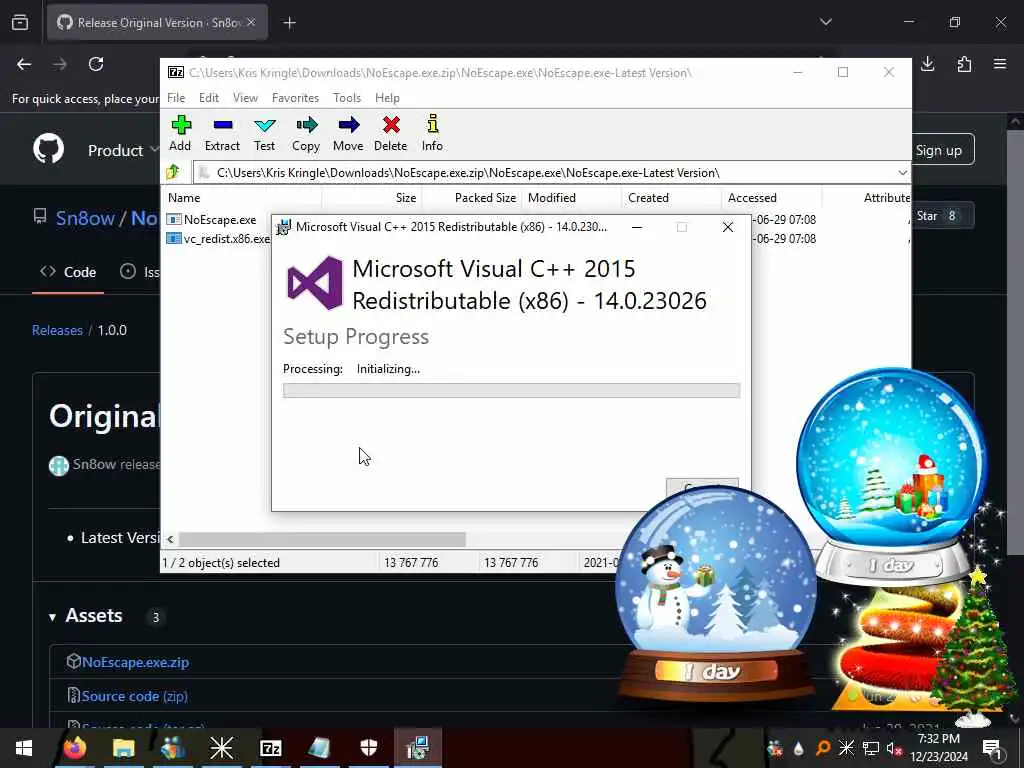1024x768 pixels.
Task: Download NoEscape.exe.zip asset
Action: tap(135, 662)
